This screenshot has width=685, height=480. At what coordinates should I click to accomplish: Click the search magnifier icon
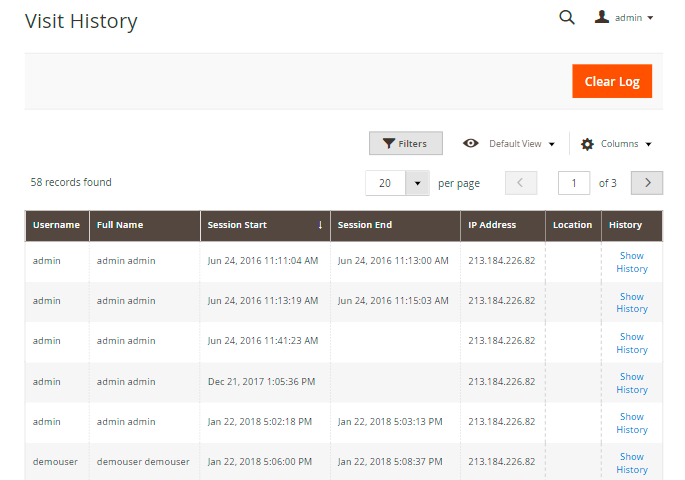click(567, 17)
